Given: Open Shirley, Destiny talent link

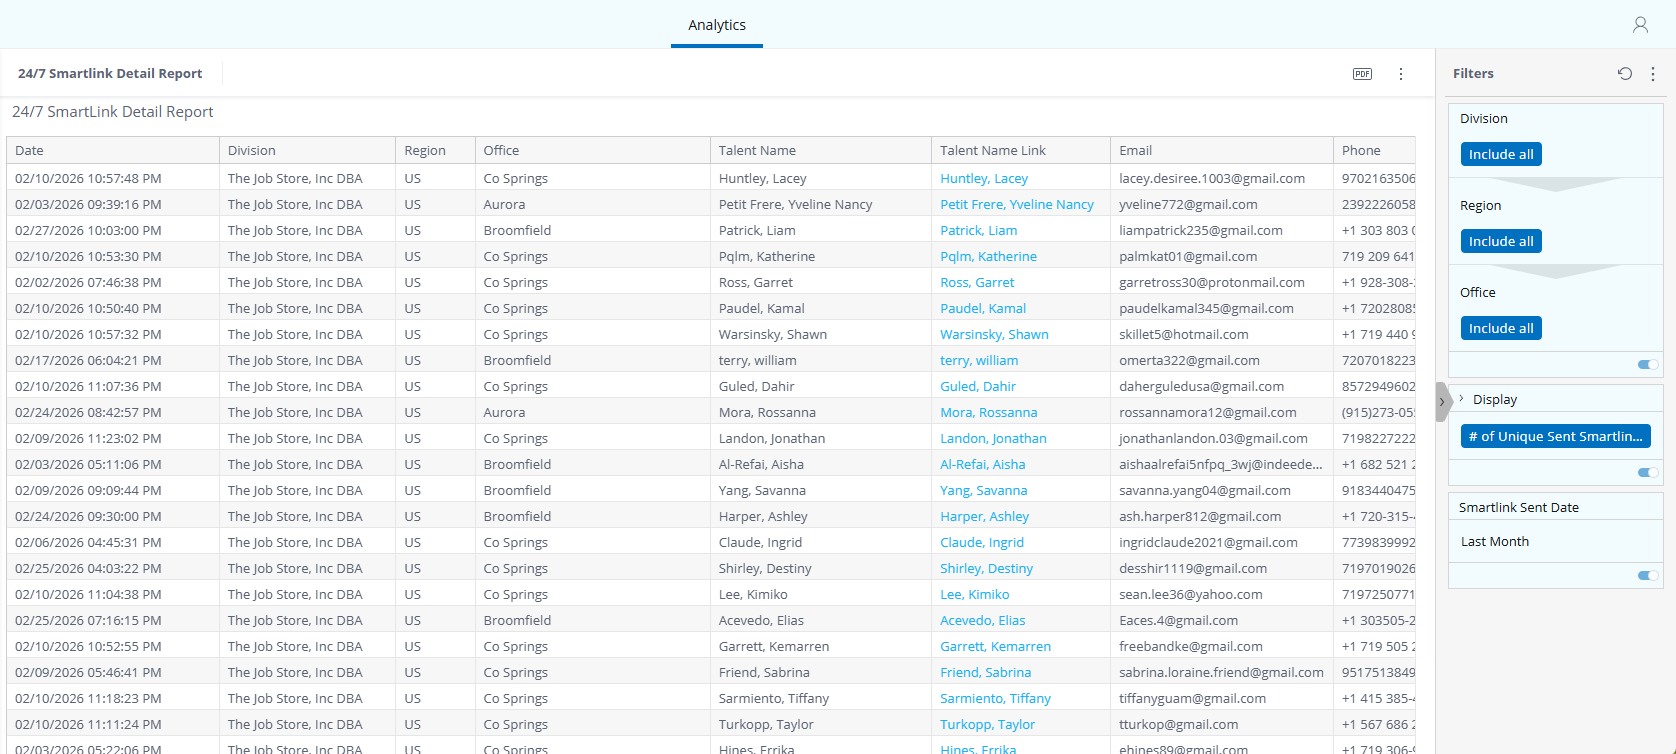Looking at the screenshot, I should point(987,568).
